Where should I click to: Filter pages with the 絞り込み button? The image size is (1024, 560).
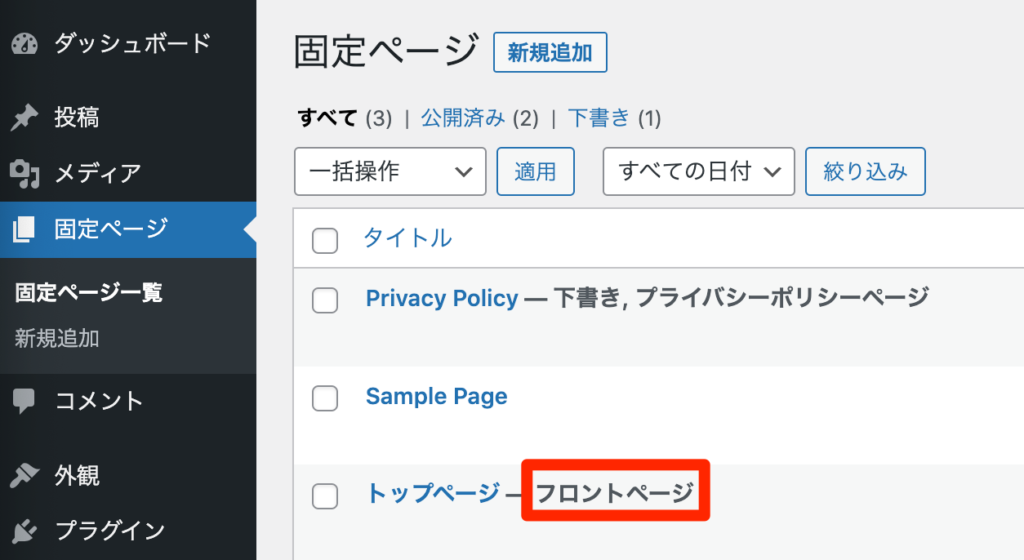pos(865,172)
